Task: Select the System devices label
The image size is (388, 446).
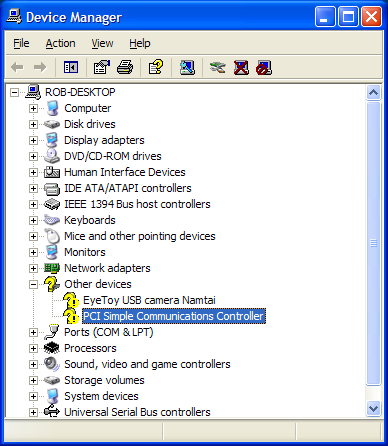Action: point(101,396)
